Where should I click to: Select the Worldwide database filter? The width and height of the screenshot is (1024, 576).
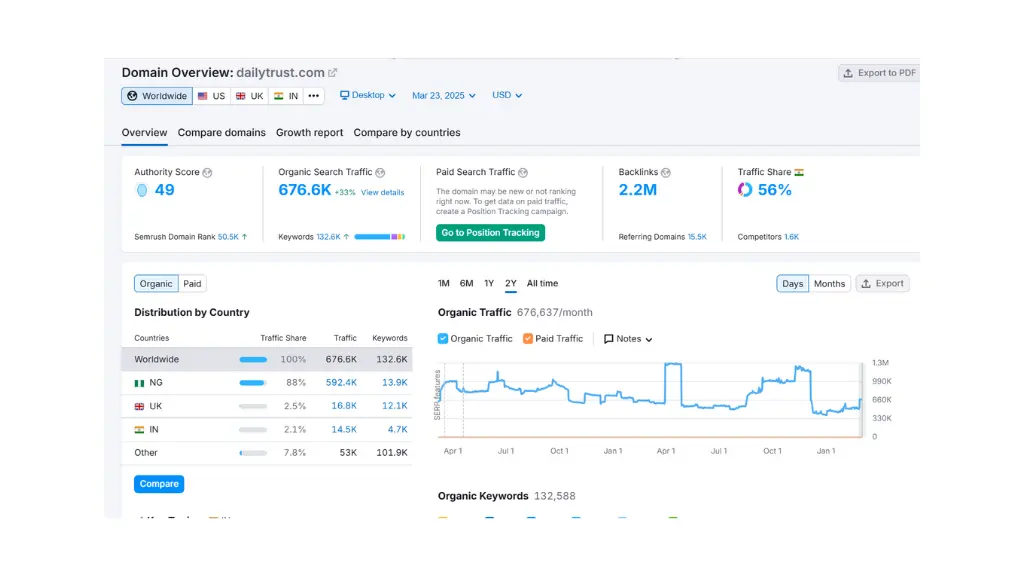coord(157,96)
